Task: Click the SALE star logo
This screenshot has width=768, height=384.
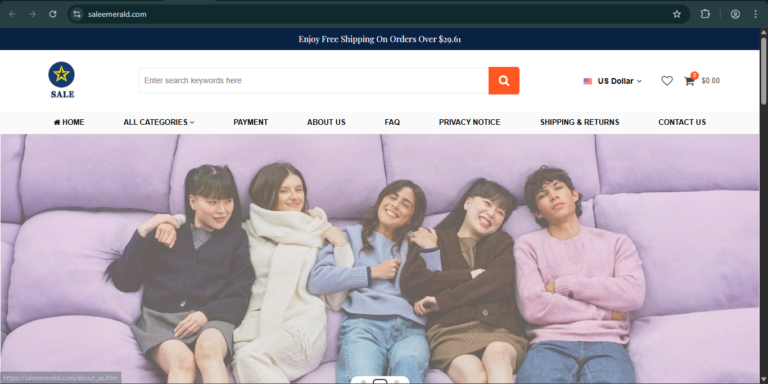Action: coord(62,80)
